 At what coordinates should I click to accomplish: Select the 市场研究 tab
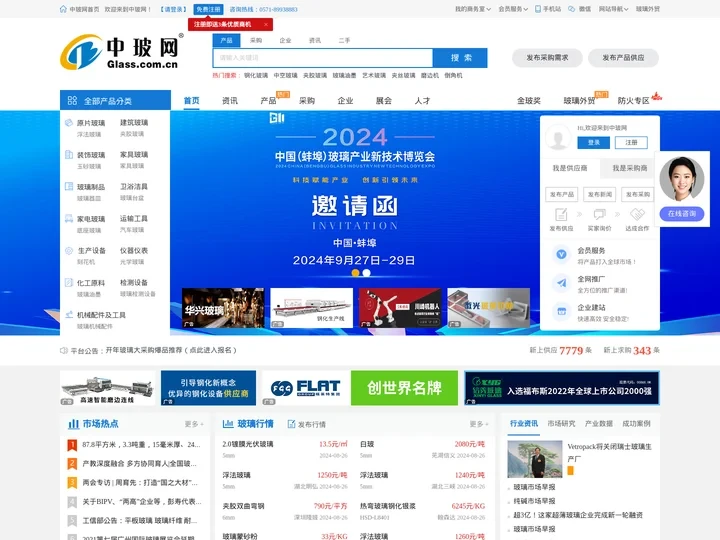coord(561,423)
